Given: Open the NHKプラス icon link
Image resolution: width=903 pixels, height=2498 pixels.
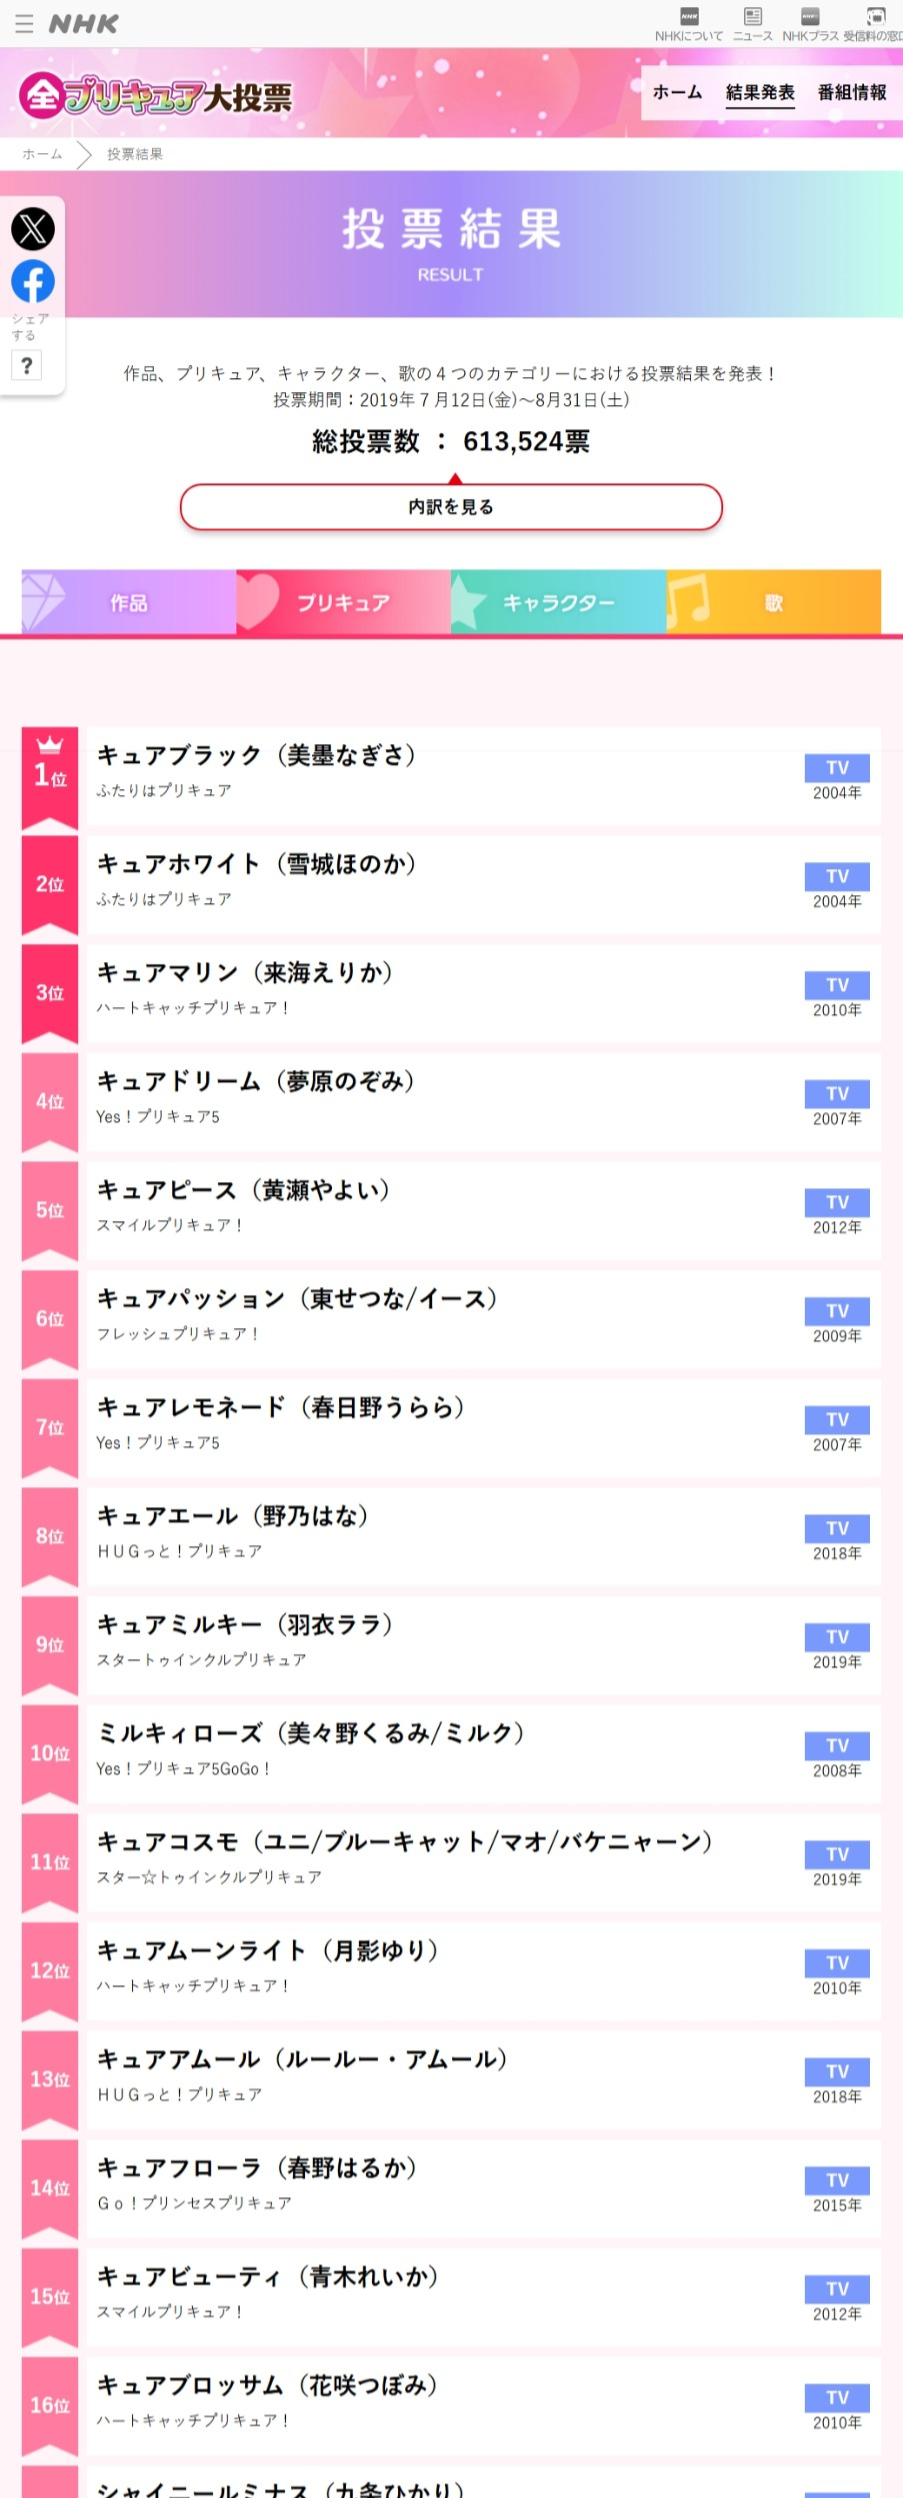Looking at the screenshot, I should coord(810,24).
